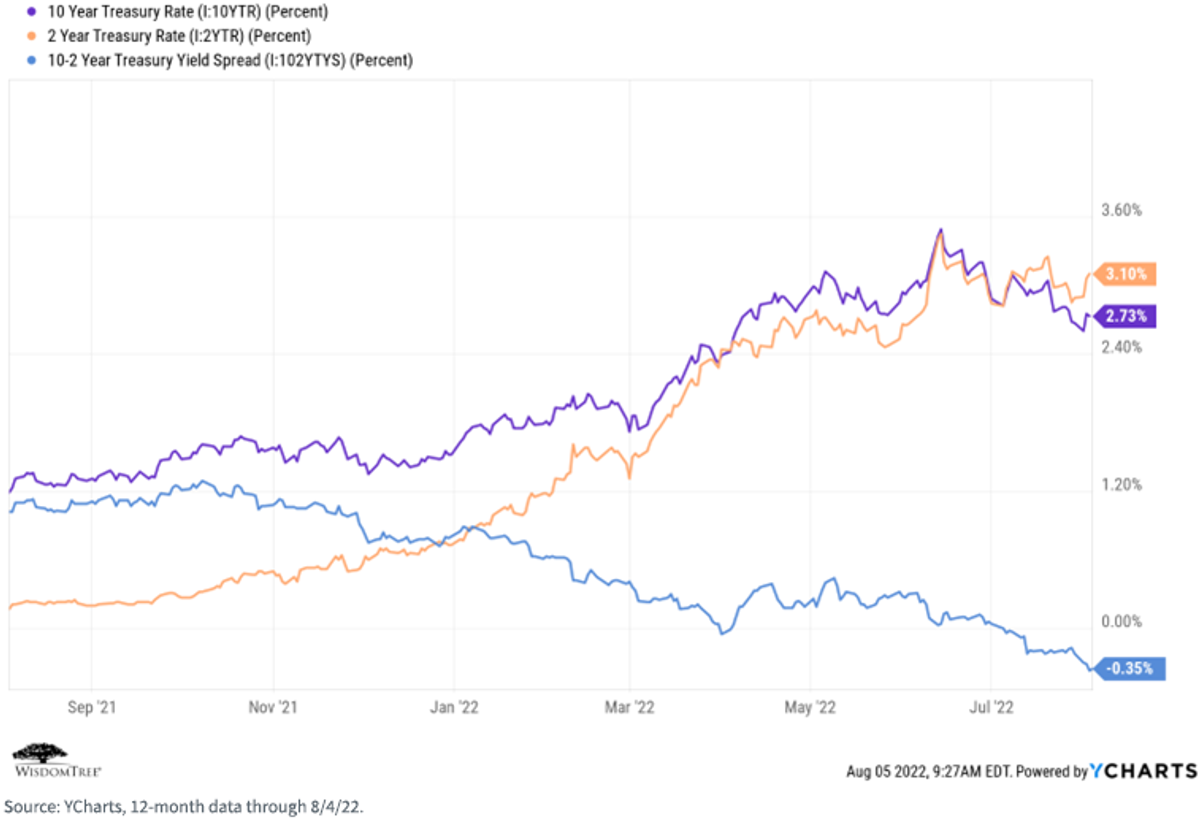This screenshot has height=826, width=1200.
Task: Click the Jul '22 axis label
Action: tap(992, 708)
